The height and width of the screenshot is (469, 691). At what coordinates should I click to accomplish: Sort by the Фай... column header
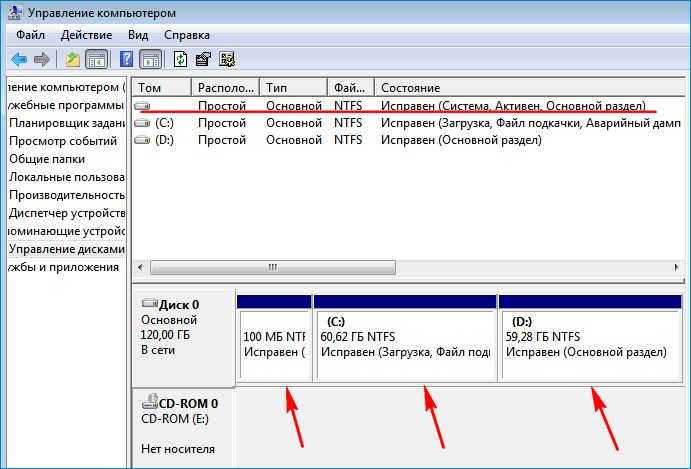pyautogui.click(x=351, y=87)
